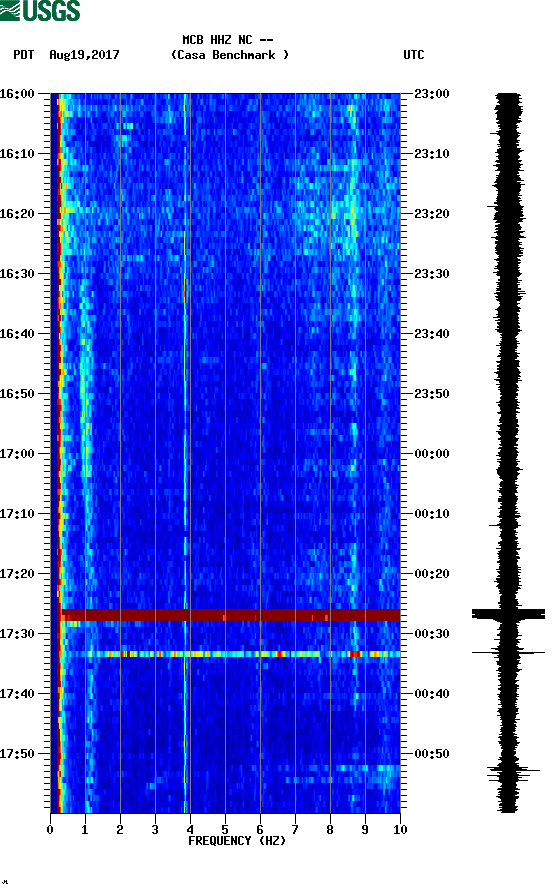Screen dimensions: 552x893
Task: Click the PDT timezone label
Action: tap(23, 55)
